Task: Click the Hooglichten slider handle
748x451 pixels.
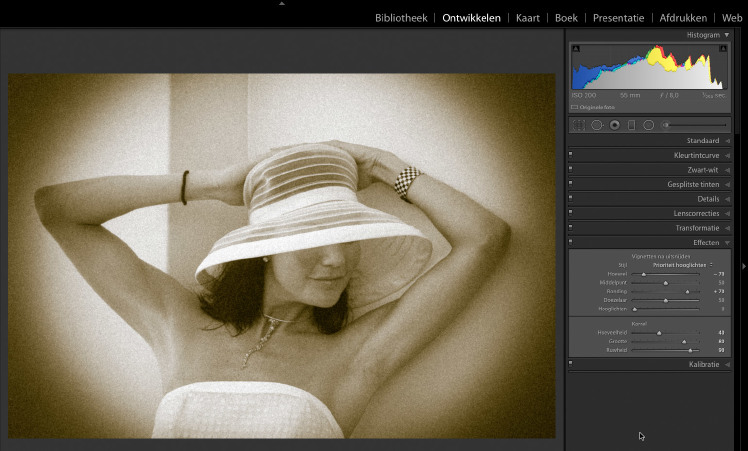Action: [x=635, y=309]
